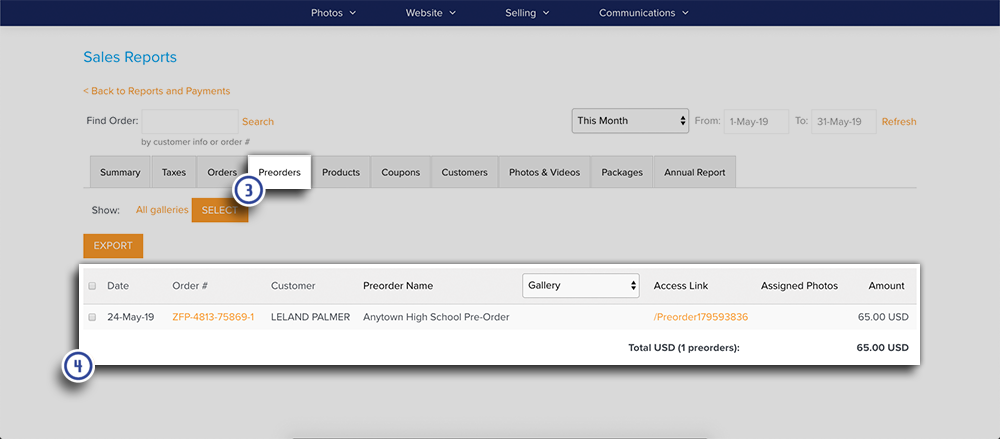
Task: Click the From date field
Action: click(756, 121)
